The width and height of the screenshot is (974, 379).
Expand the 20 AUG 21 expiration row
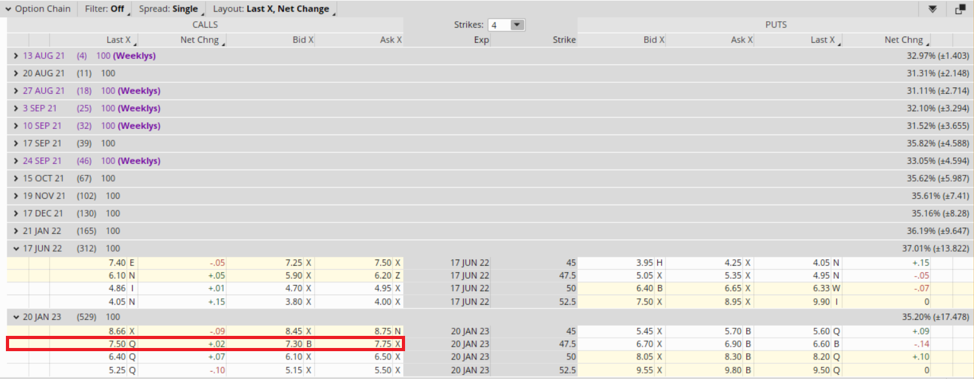click(16, 73)
